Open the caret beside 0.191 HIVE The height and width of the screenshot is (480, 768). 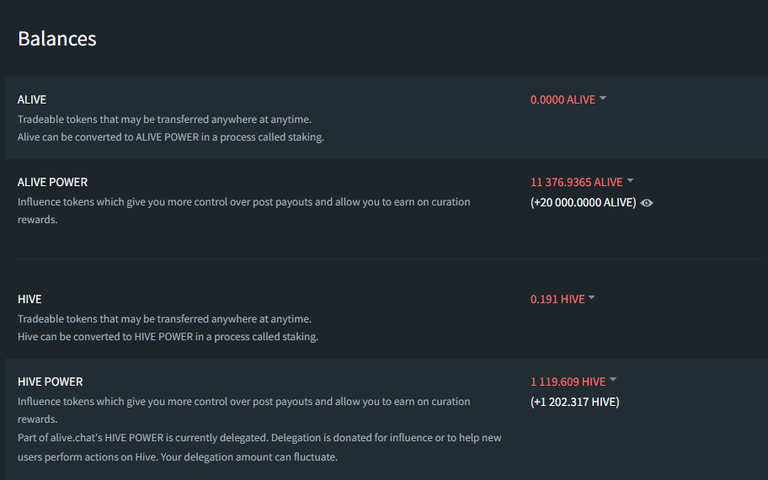[592, 298]
